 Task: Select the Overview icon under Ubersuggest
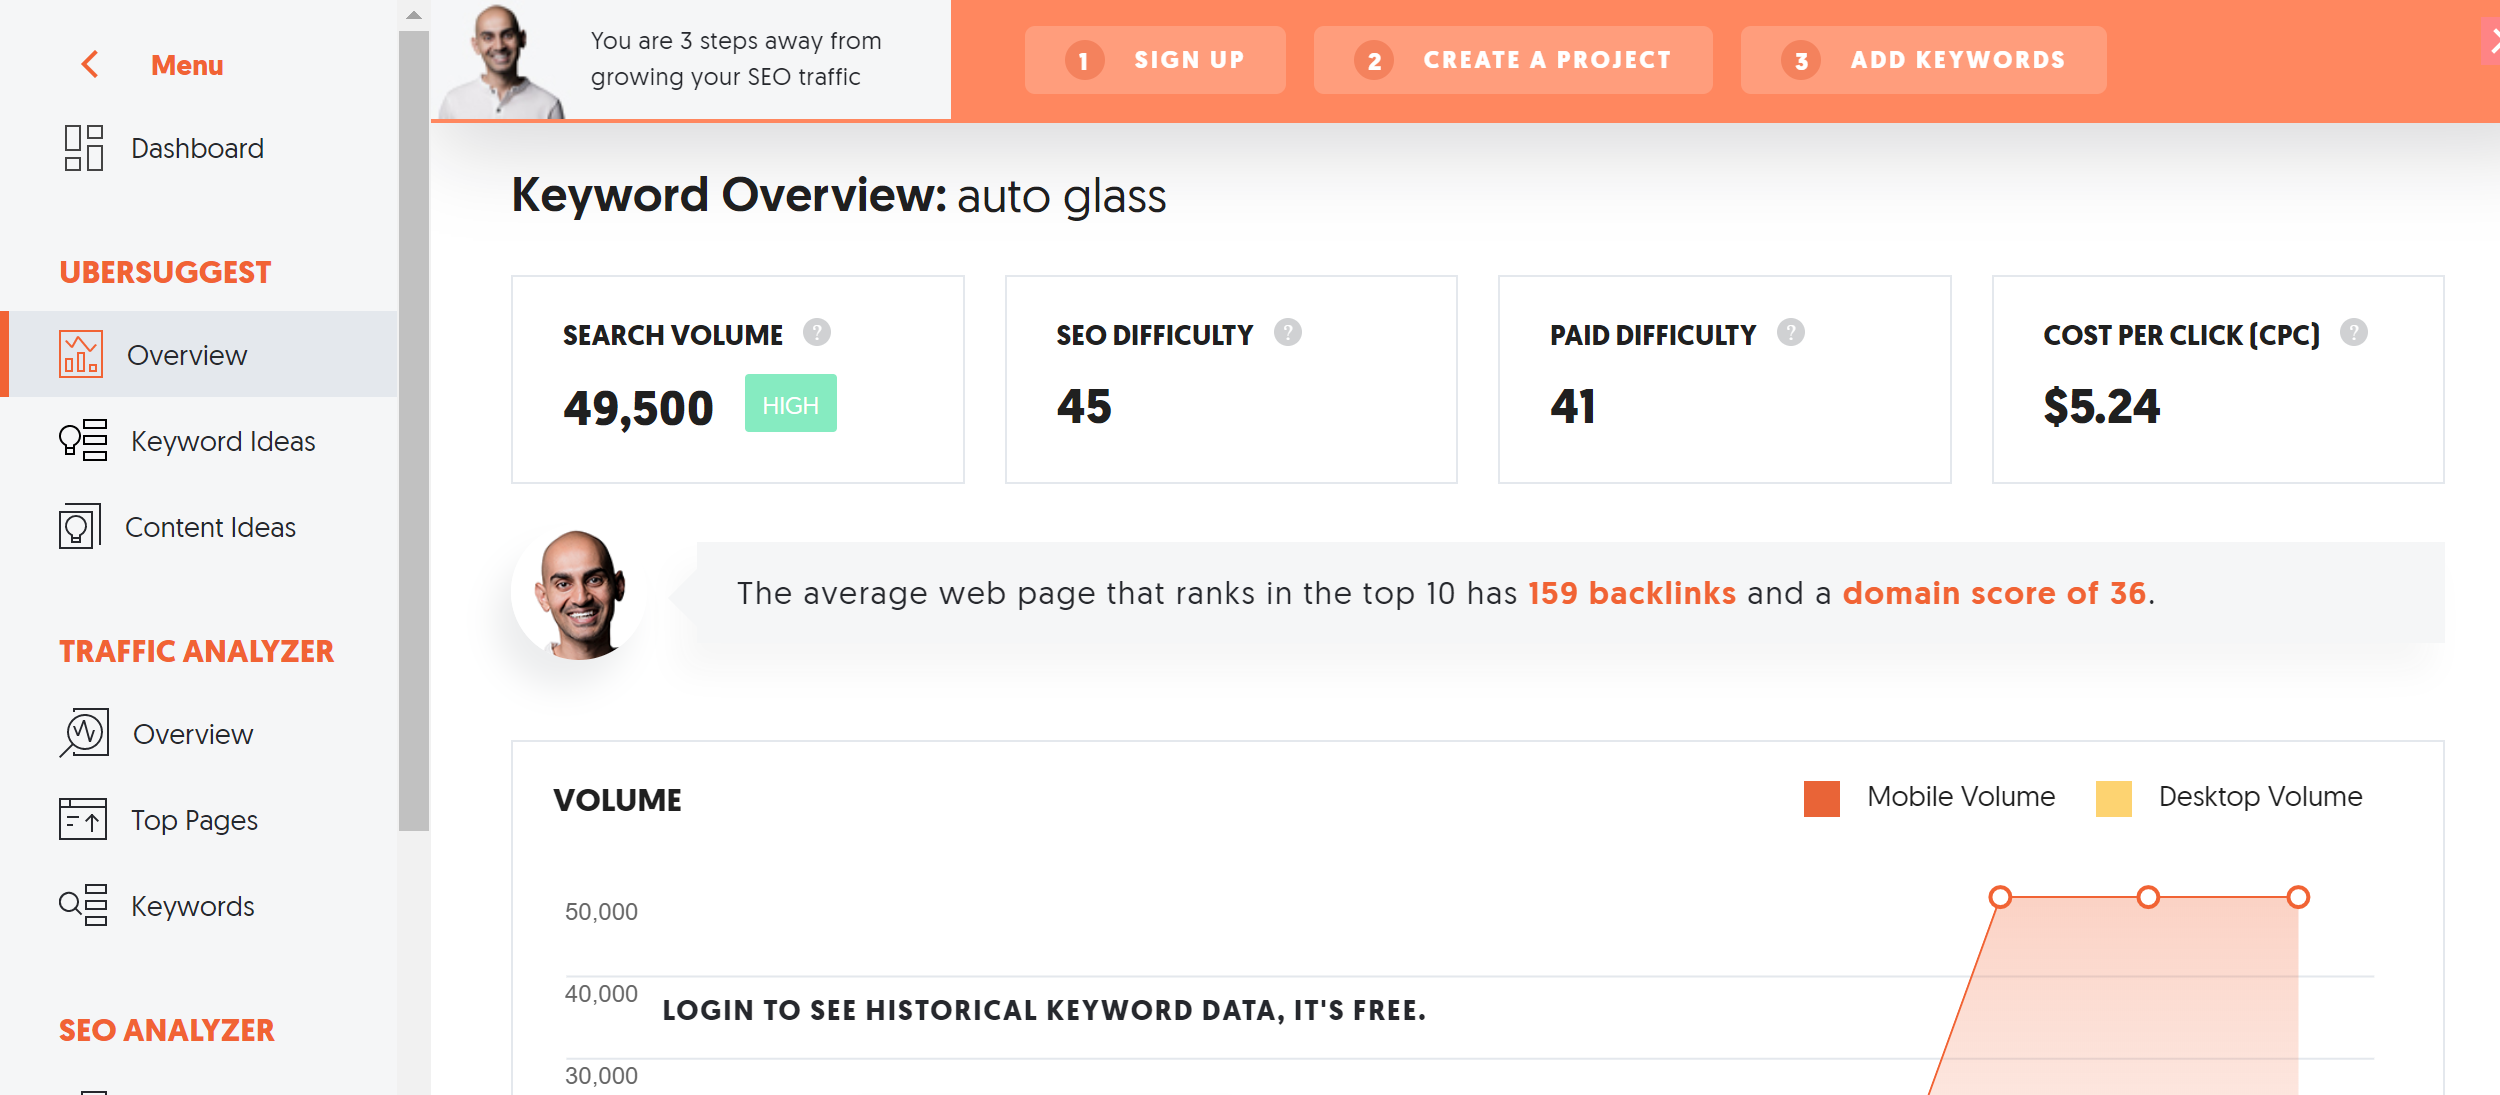pos(80,354)
